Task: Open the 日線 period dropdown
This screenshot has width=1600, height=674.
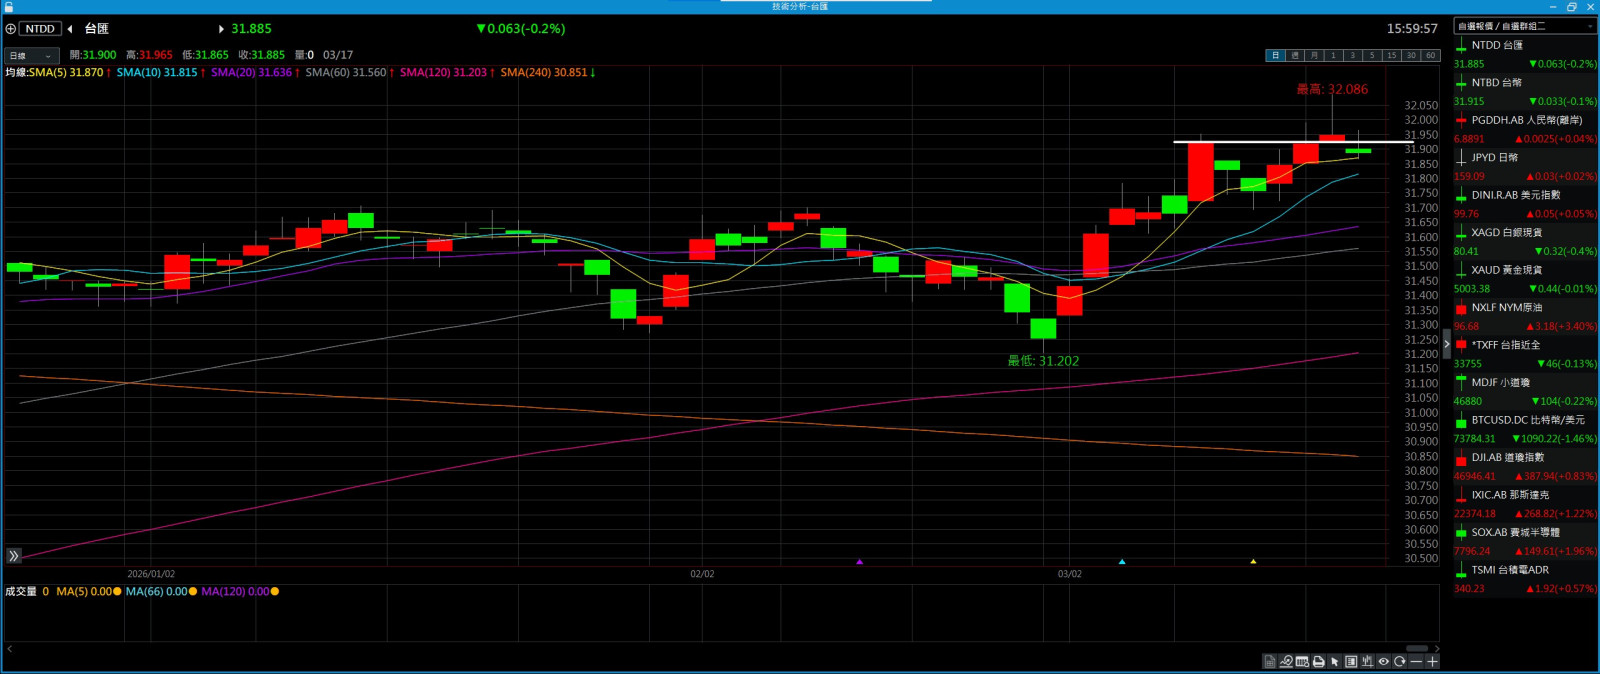Action: click(31, 56)
